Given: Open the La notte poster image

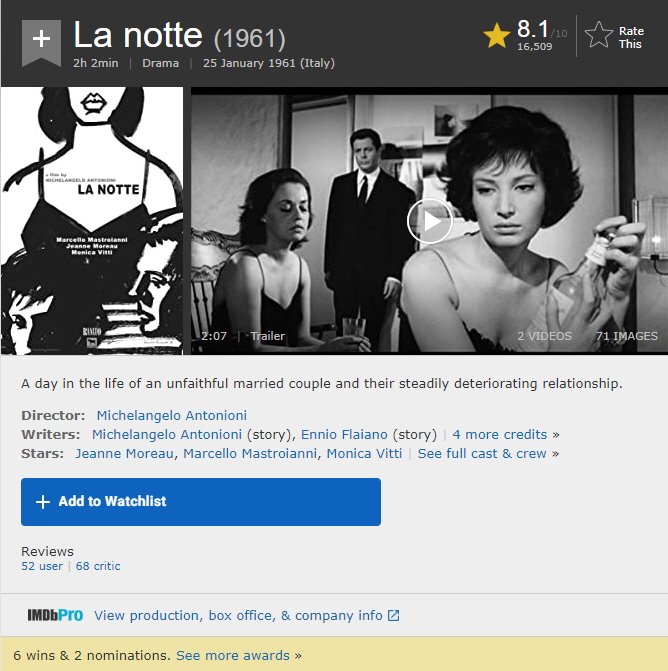Looking at the screenshot, I should tap(92, 221).
